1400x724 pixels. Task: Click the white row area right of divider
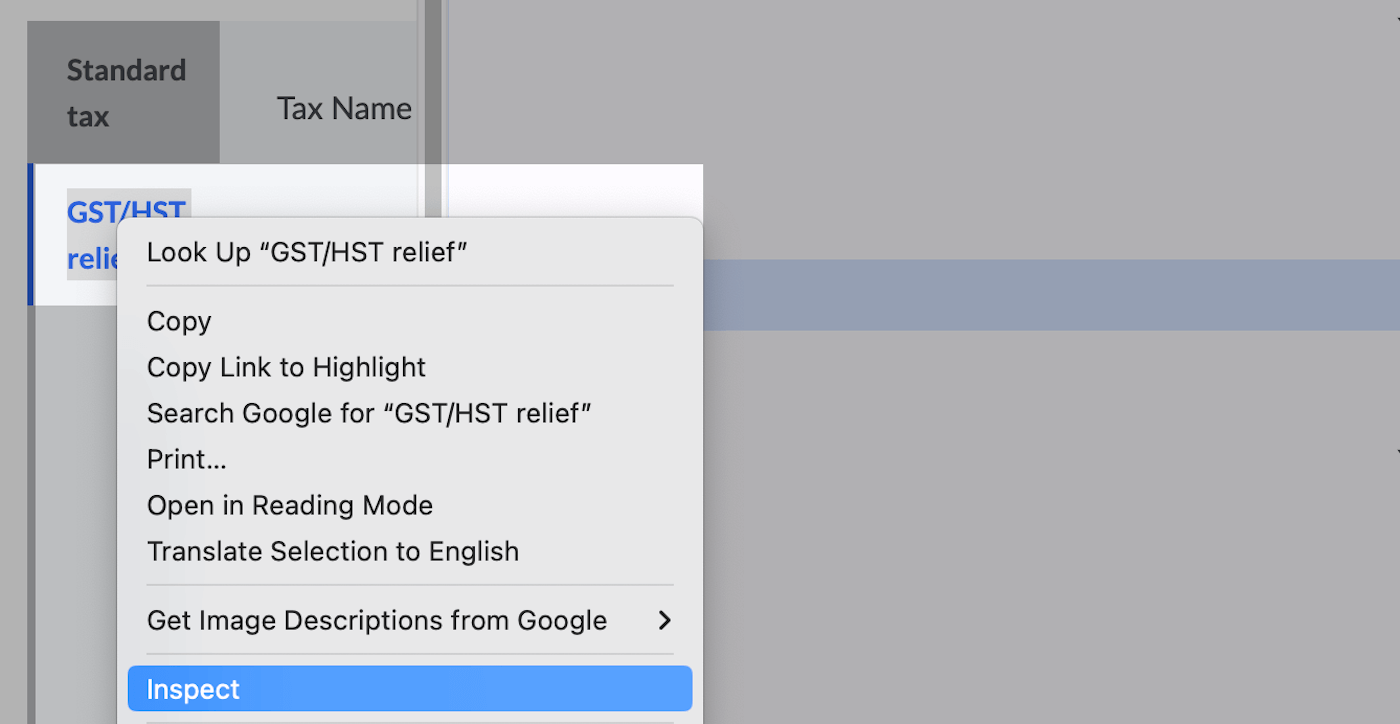(x=575, y=190)
